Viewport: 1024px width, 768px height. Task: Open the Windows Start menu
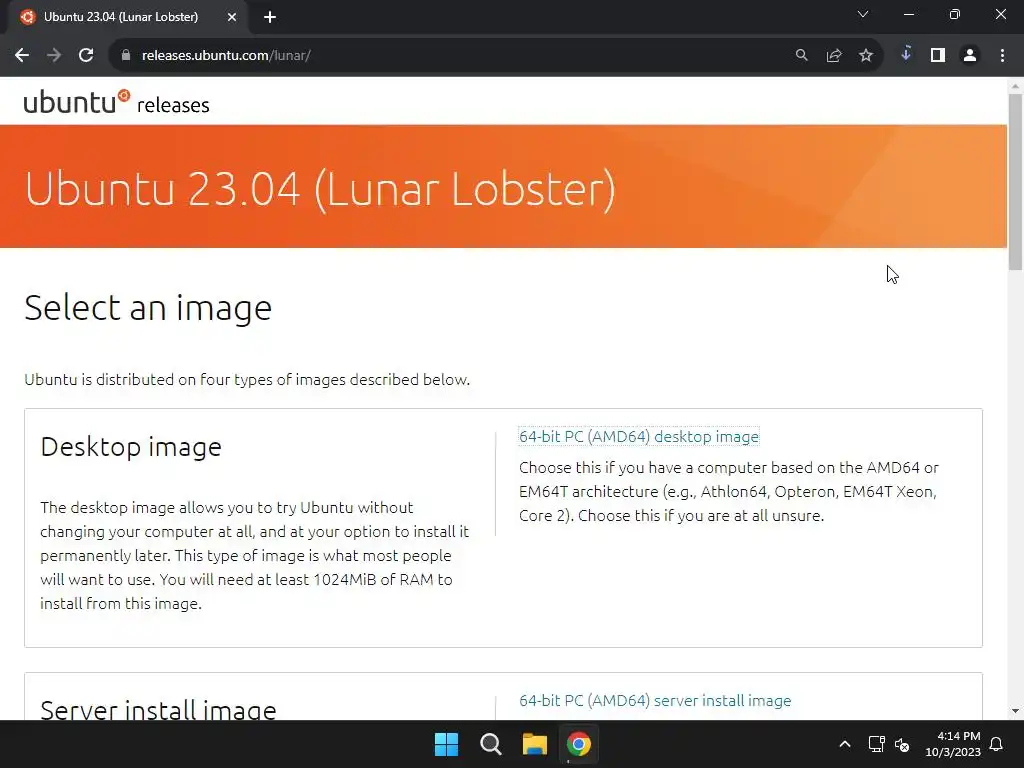pos(447,744)
